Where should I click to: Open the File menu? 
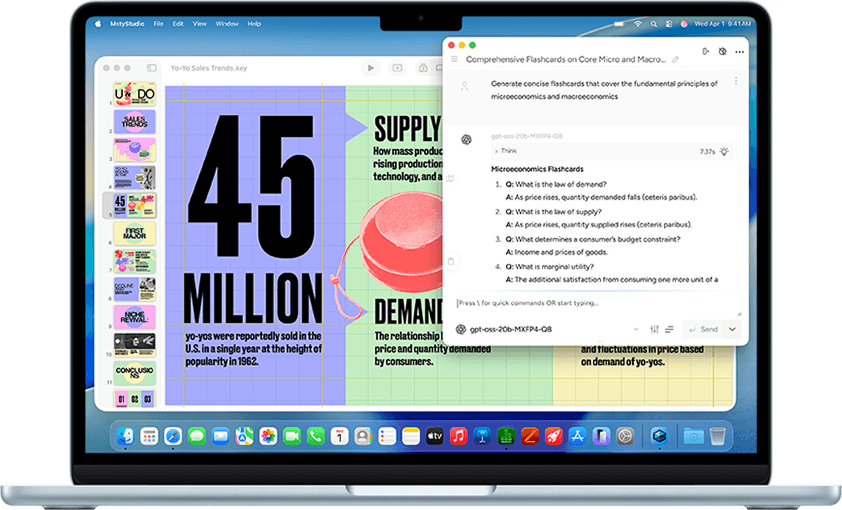tap(158, 24)
